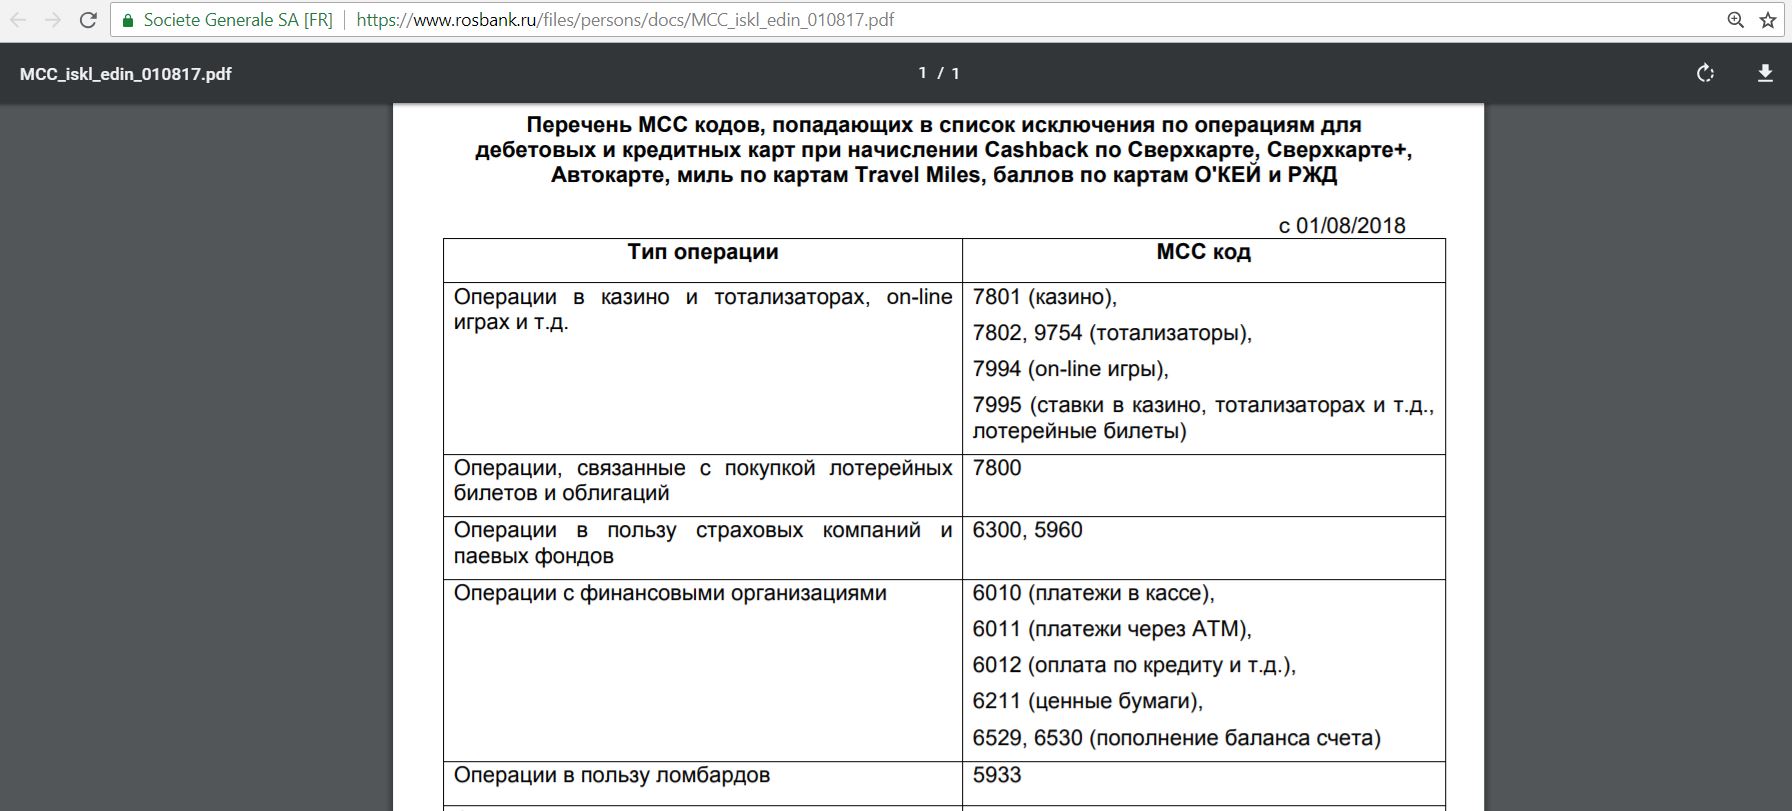Click the date text 'с 01/08/2018'
Image resolution: width=1792 pixels, height=811 pixels.
pos(1342,226)
